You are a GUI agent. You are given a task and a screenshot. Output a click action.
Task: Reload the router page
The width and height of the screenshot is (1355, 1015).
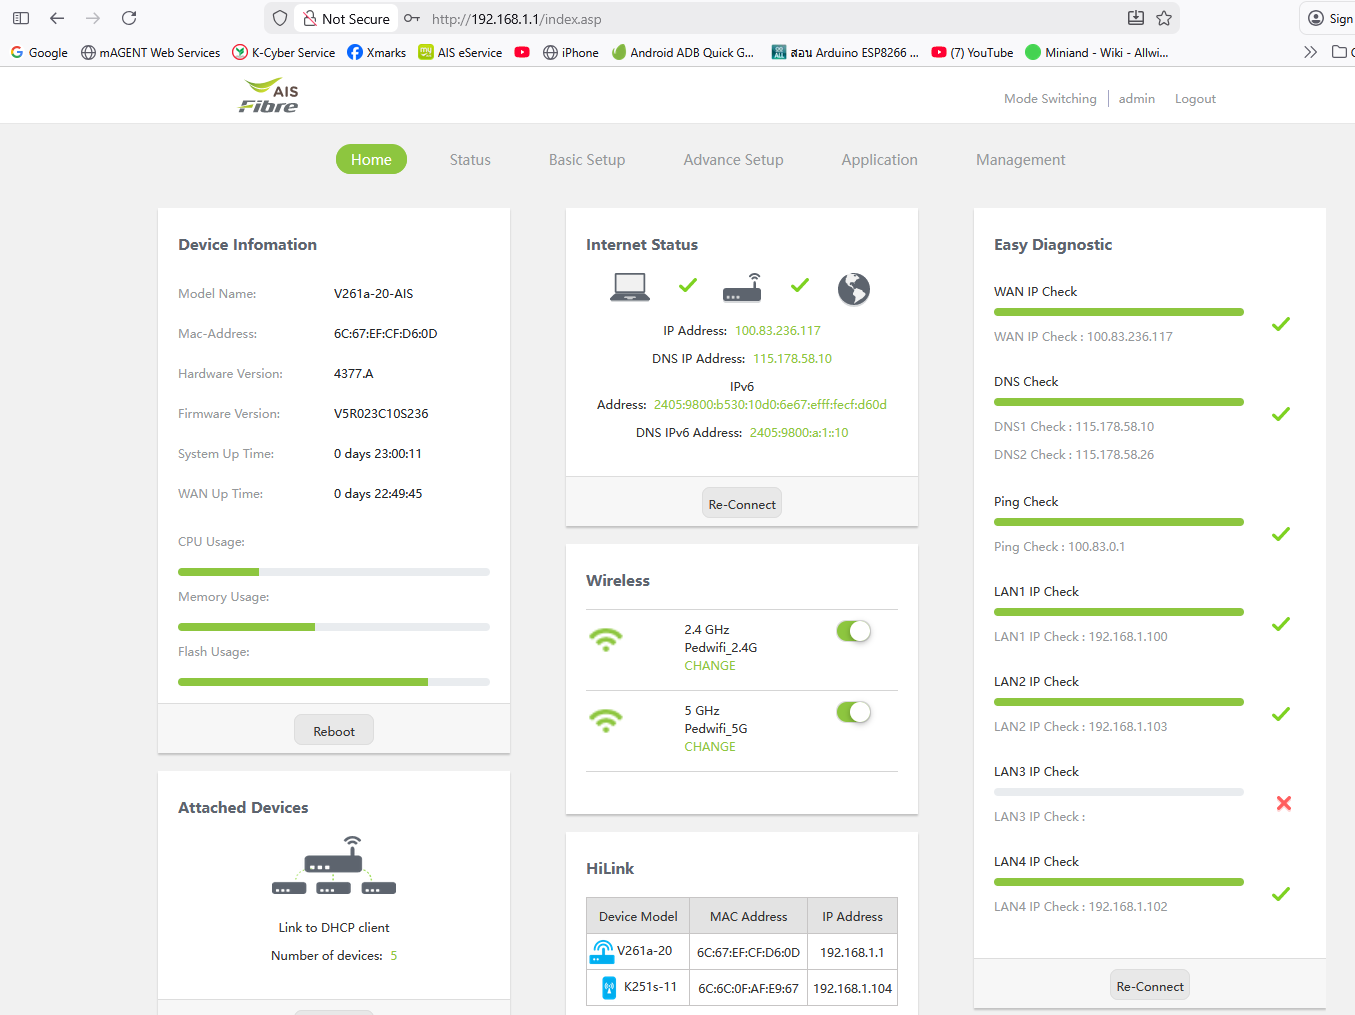pos(129,18)
